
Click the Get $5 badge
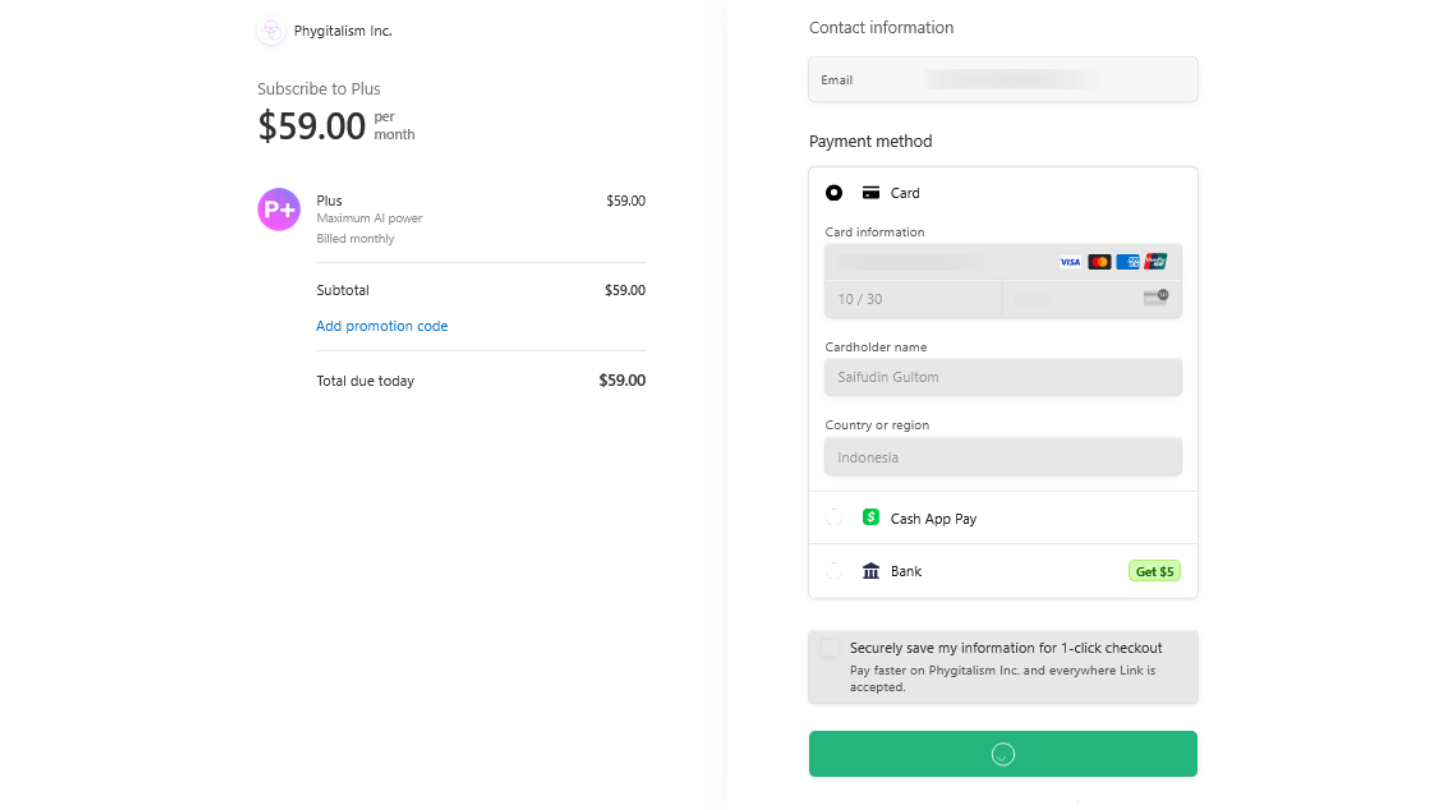pos(1154,571)
